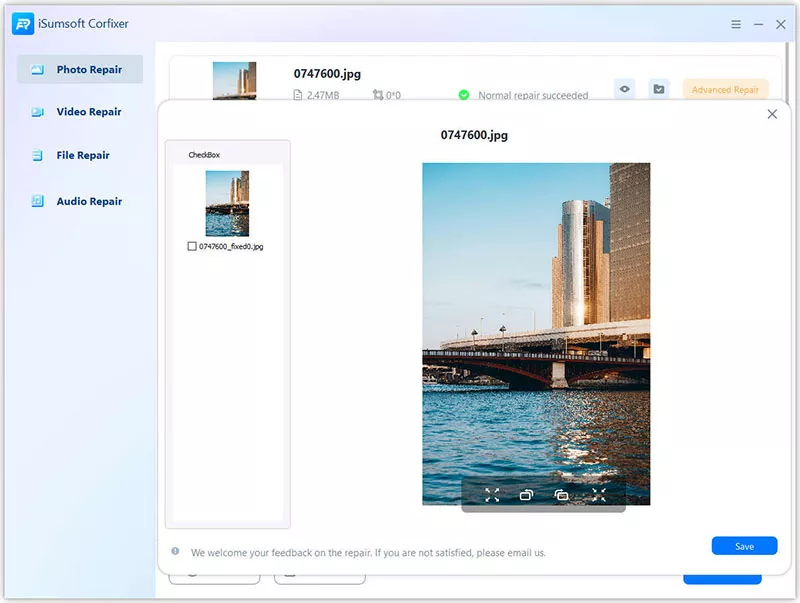Image resolution: width=800 pixels, height=603 pixels.
Task: Close the preview dialog
Action: point(772,114)
